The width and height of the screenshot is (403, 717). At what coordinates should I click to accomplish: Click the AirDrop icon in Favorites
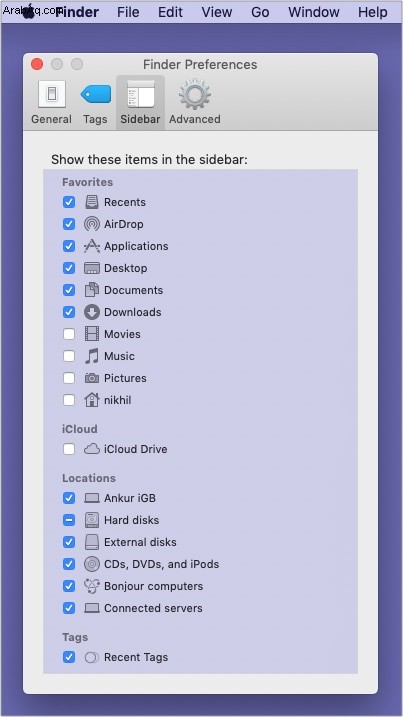pos(92,224)
